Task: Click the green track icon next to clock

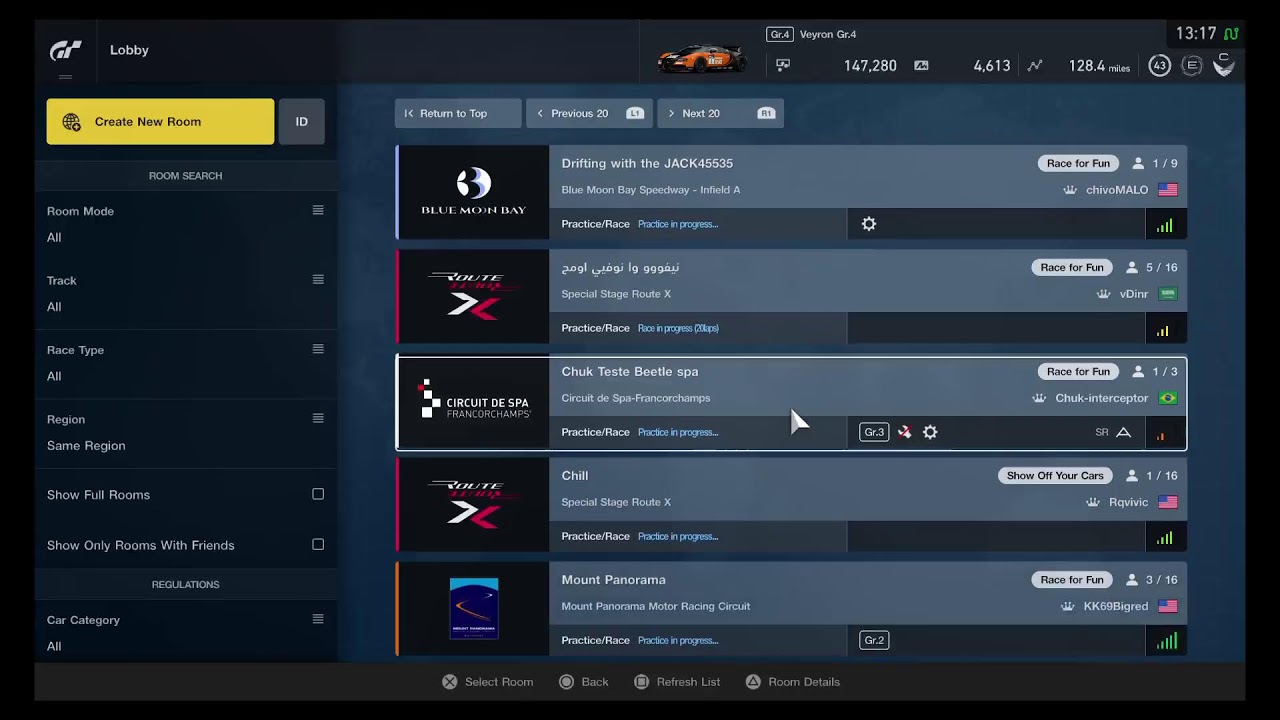Action: coord(1231,34)
